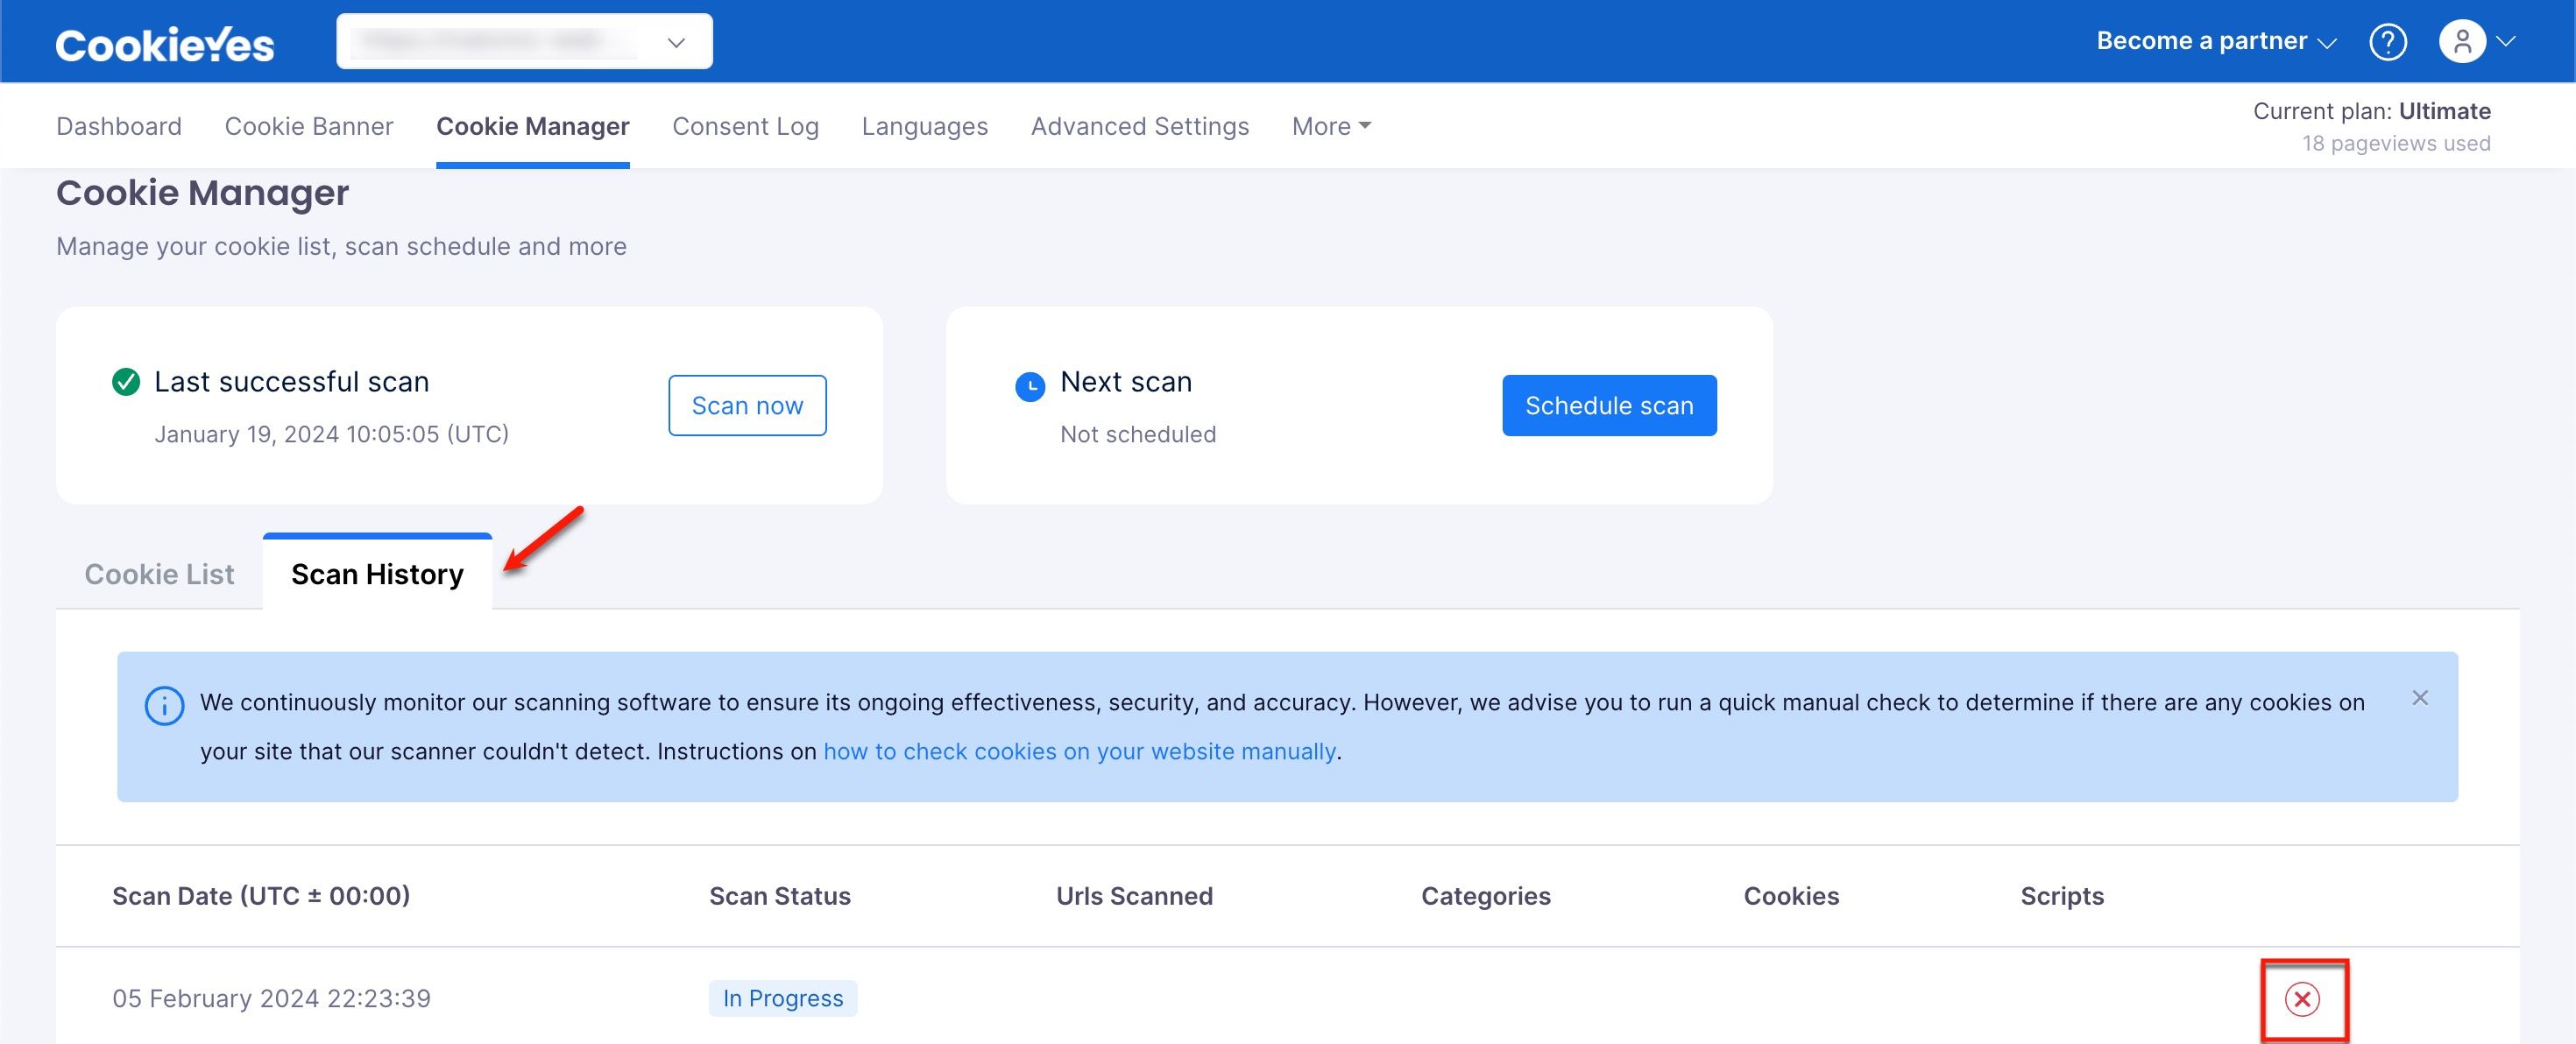
Task: Click the green checkmark scan status icon
Action: pos(126,382)
